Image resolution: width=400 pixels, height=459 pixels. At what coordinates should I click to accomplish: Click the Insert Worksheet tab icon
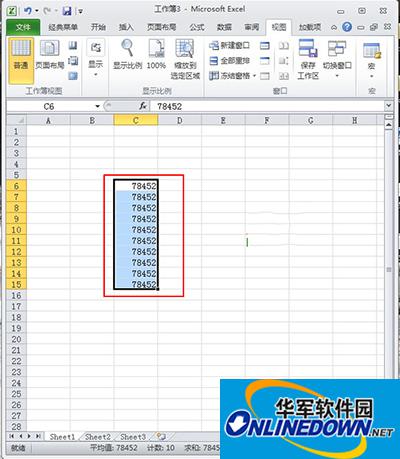point(161,436)
